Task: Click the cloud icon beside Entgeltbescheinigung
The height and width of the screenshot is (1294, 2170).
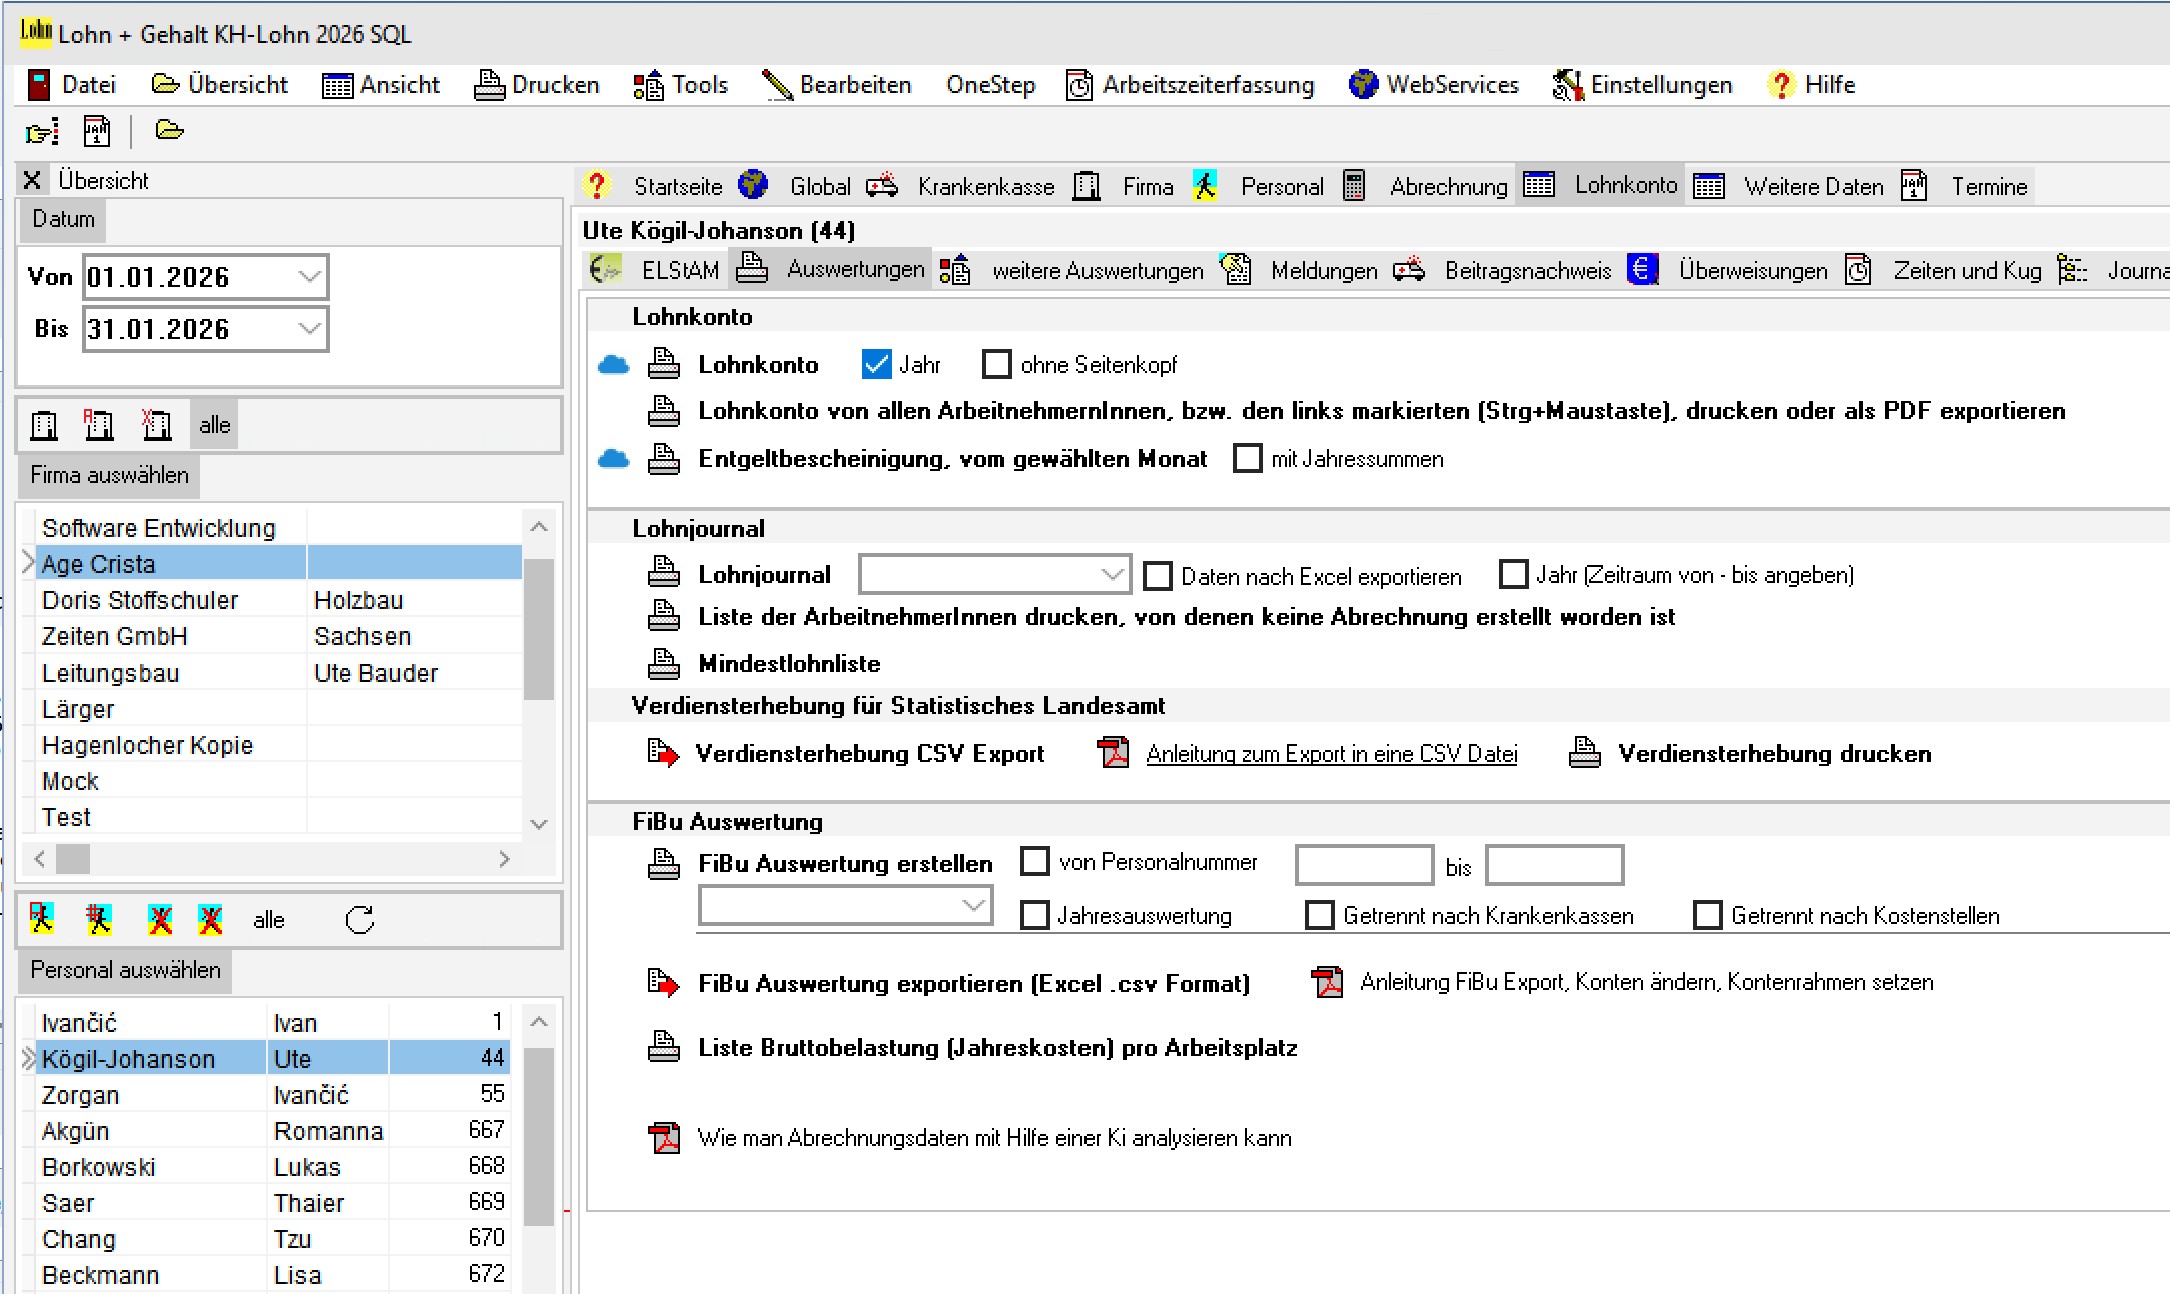Action: (x=613, y=459)
